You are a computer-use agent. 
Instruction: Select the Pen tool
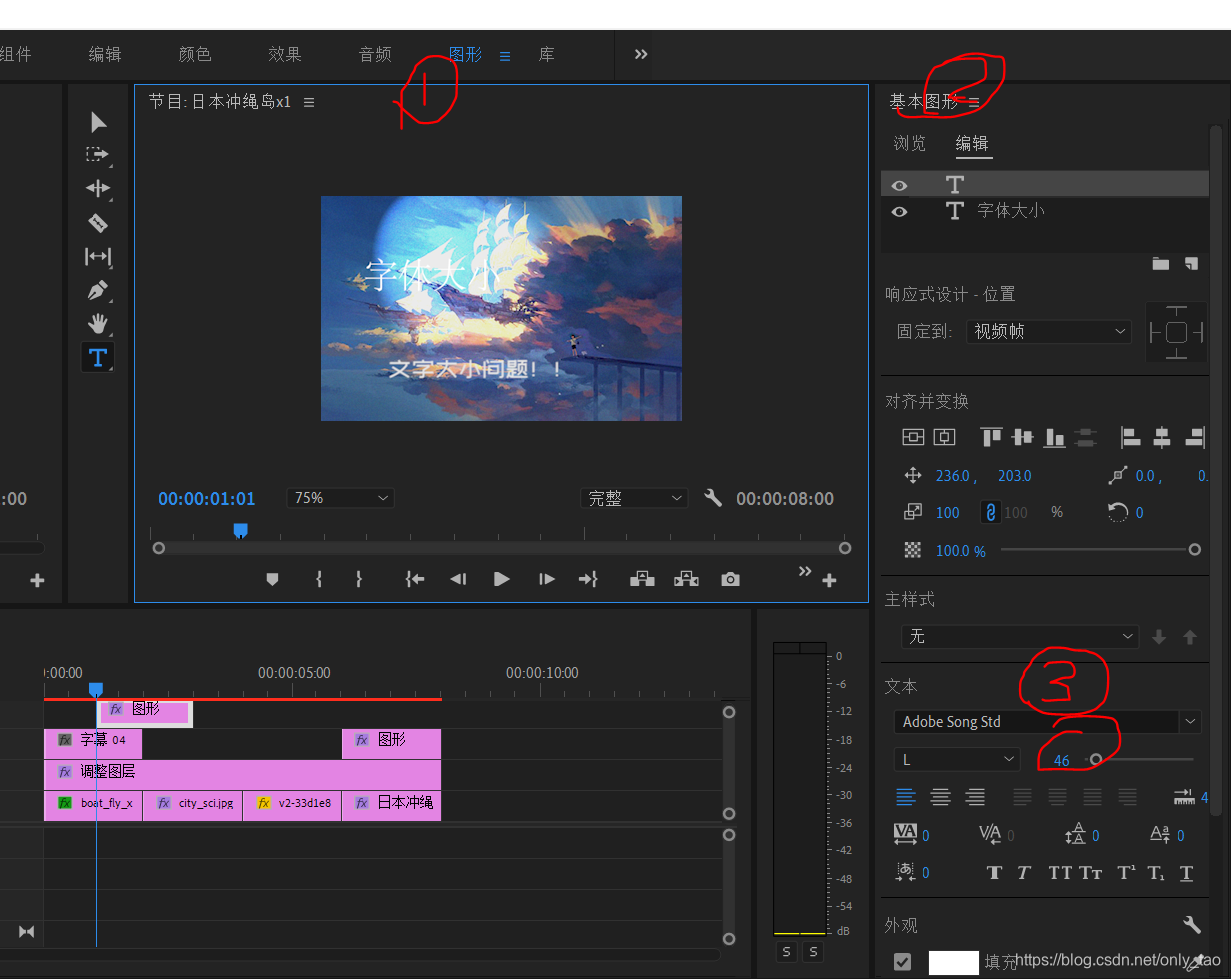(97, 290)
